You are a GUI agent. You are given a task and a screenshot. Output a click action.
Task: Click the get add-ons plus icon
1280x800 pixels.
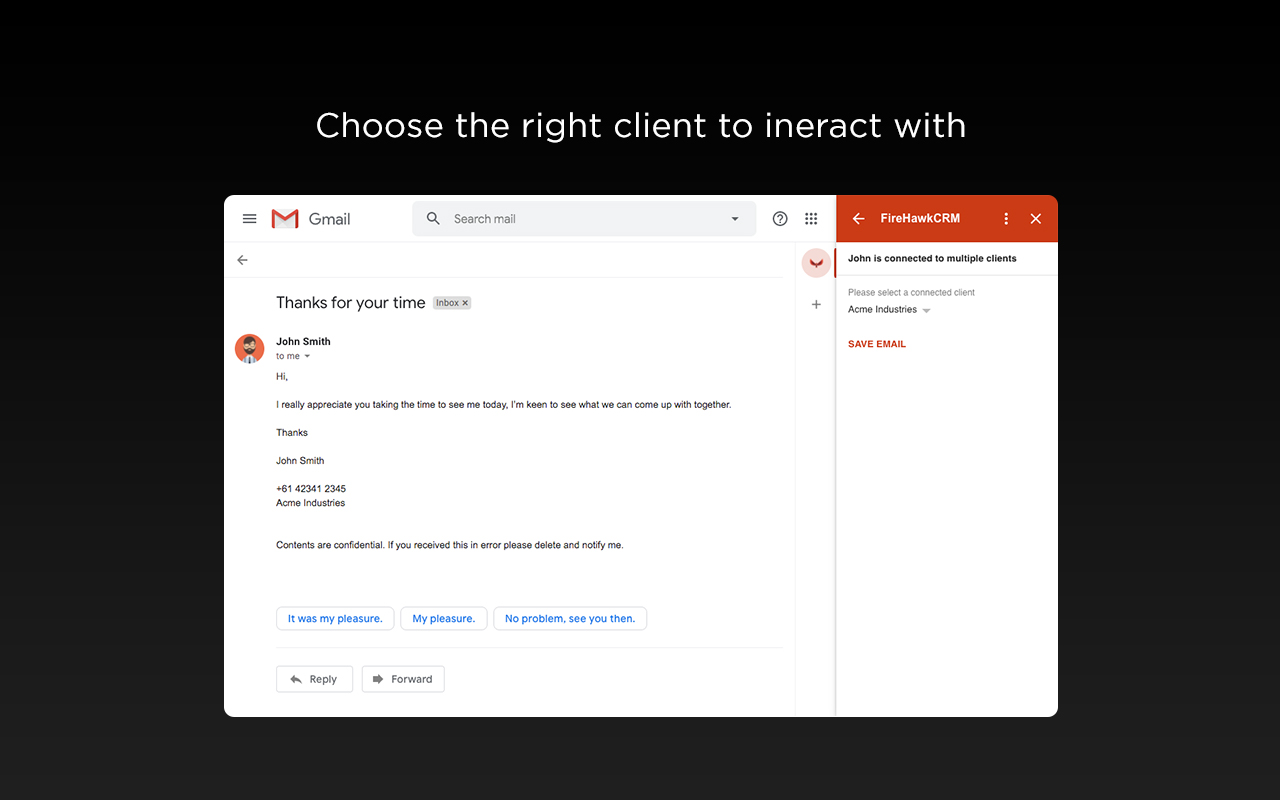[x=816, y=304]
